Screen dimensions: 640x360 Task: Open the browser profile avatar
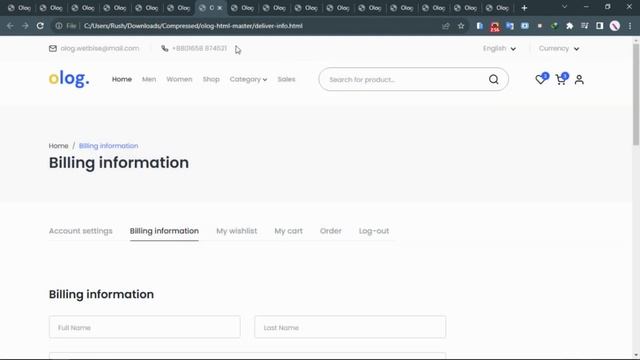(x=615, y=26)
